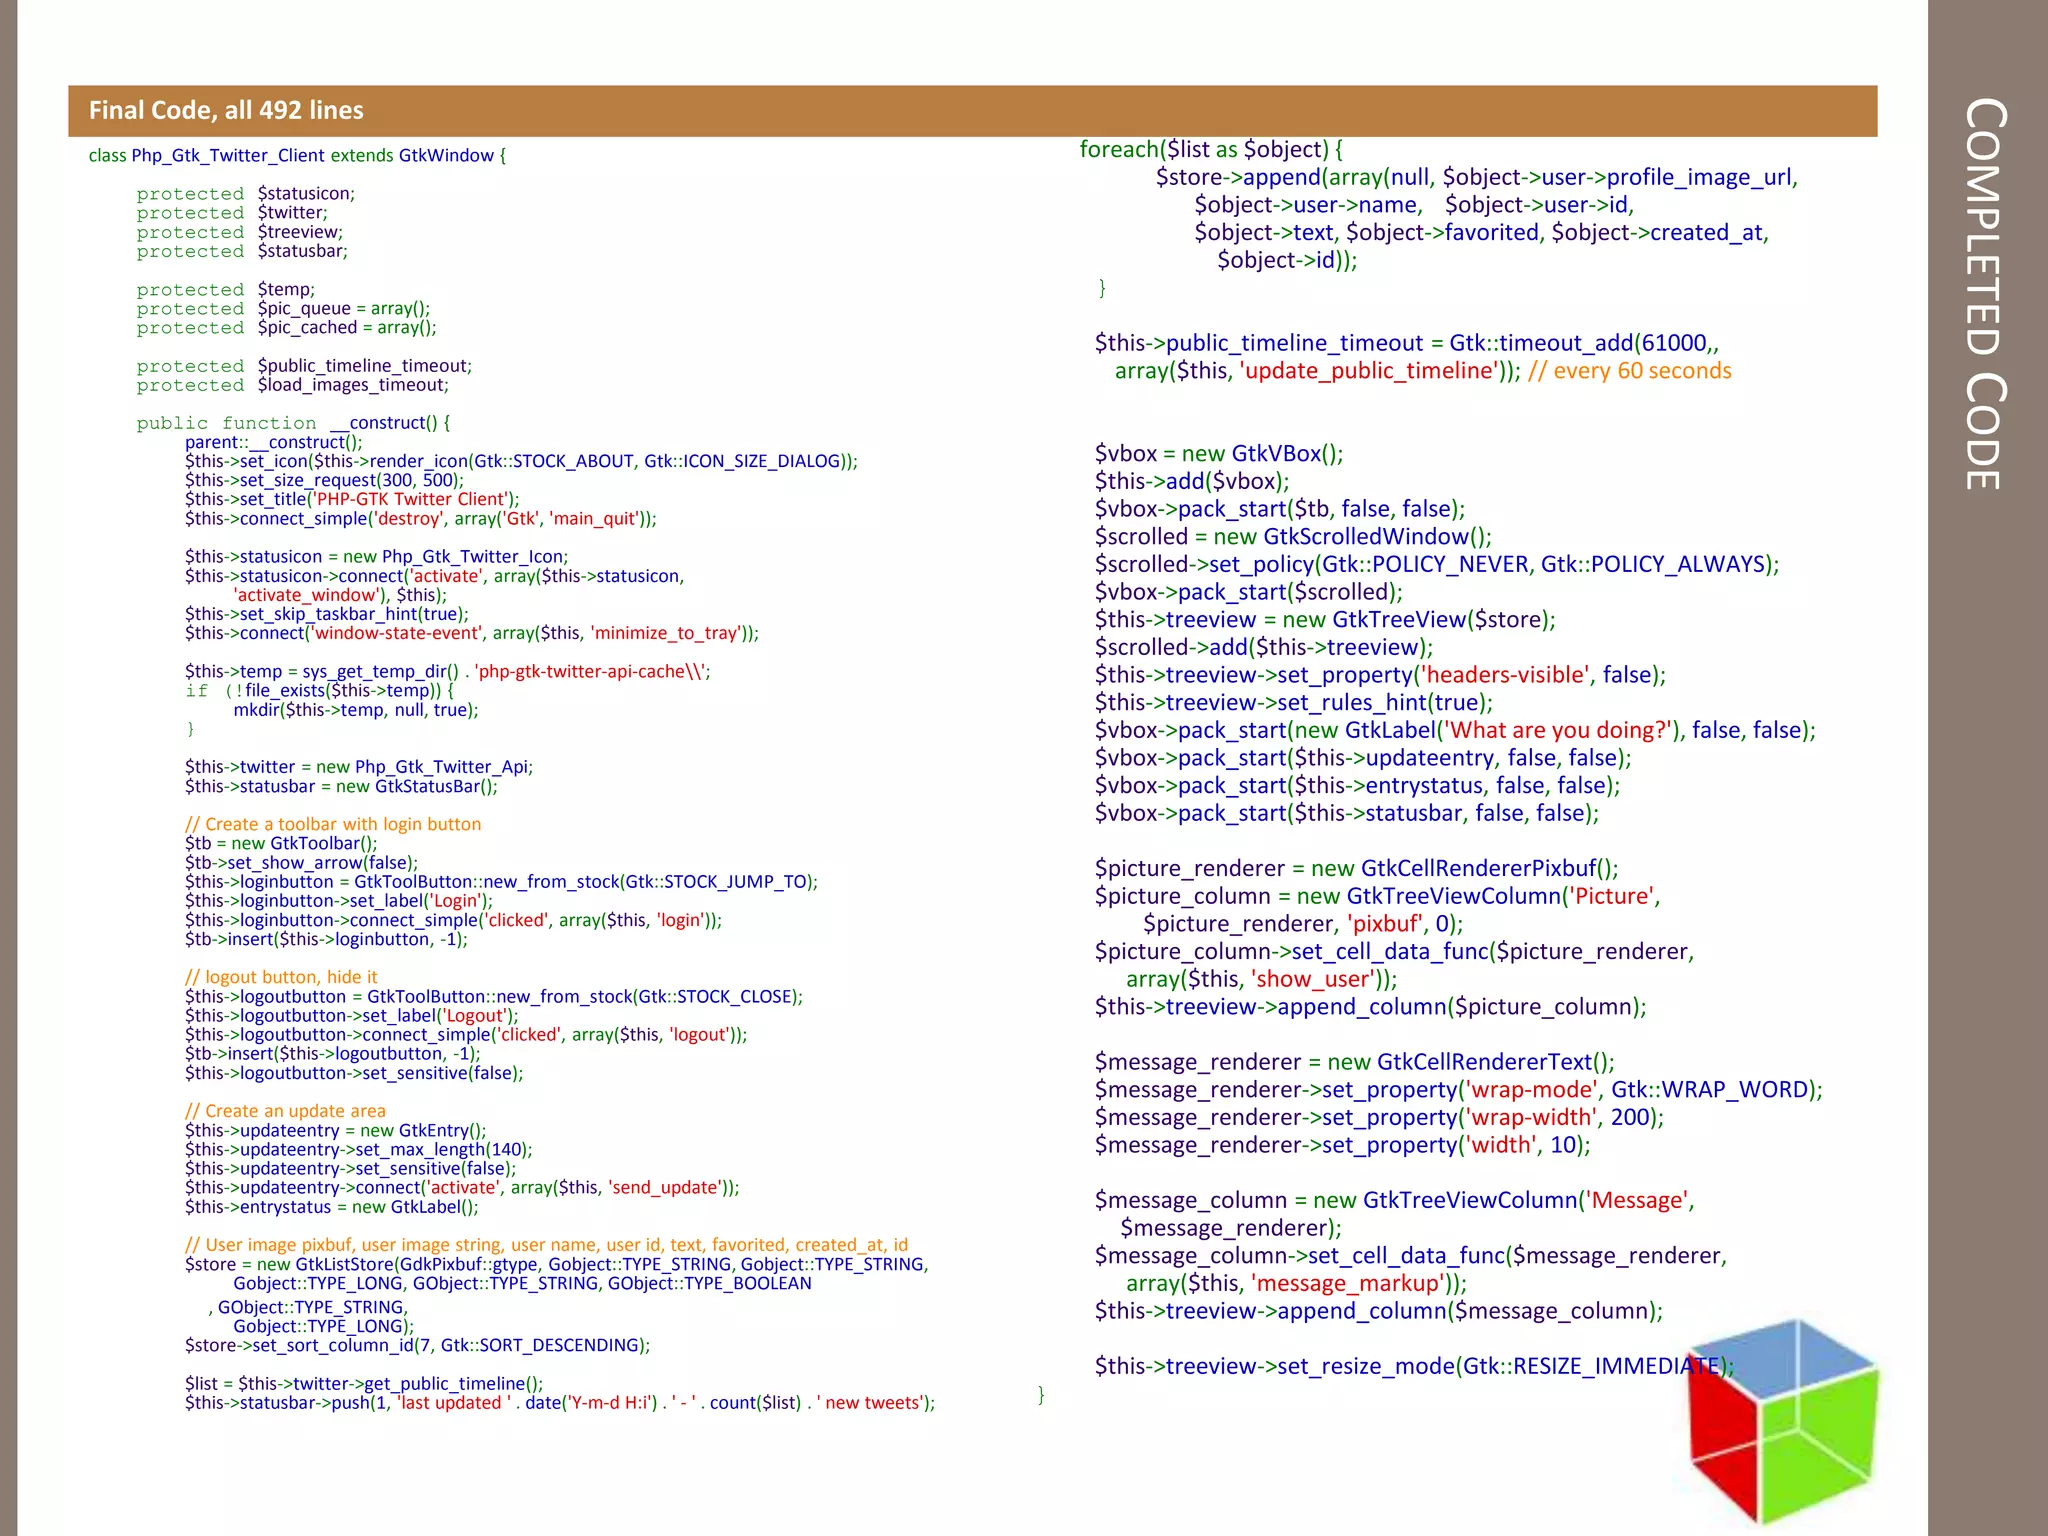Click the 'protected $statusbar;' declaration line
2048x1536 pixels.
[243, 251]
